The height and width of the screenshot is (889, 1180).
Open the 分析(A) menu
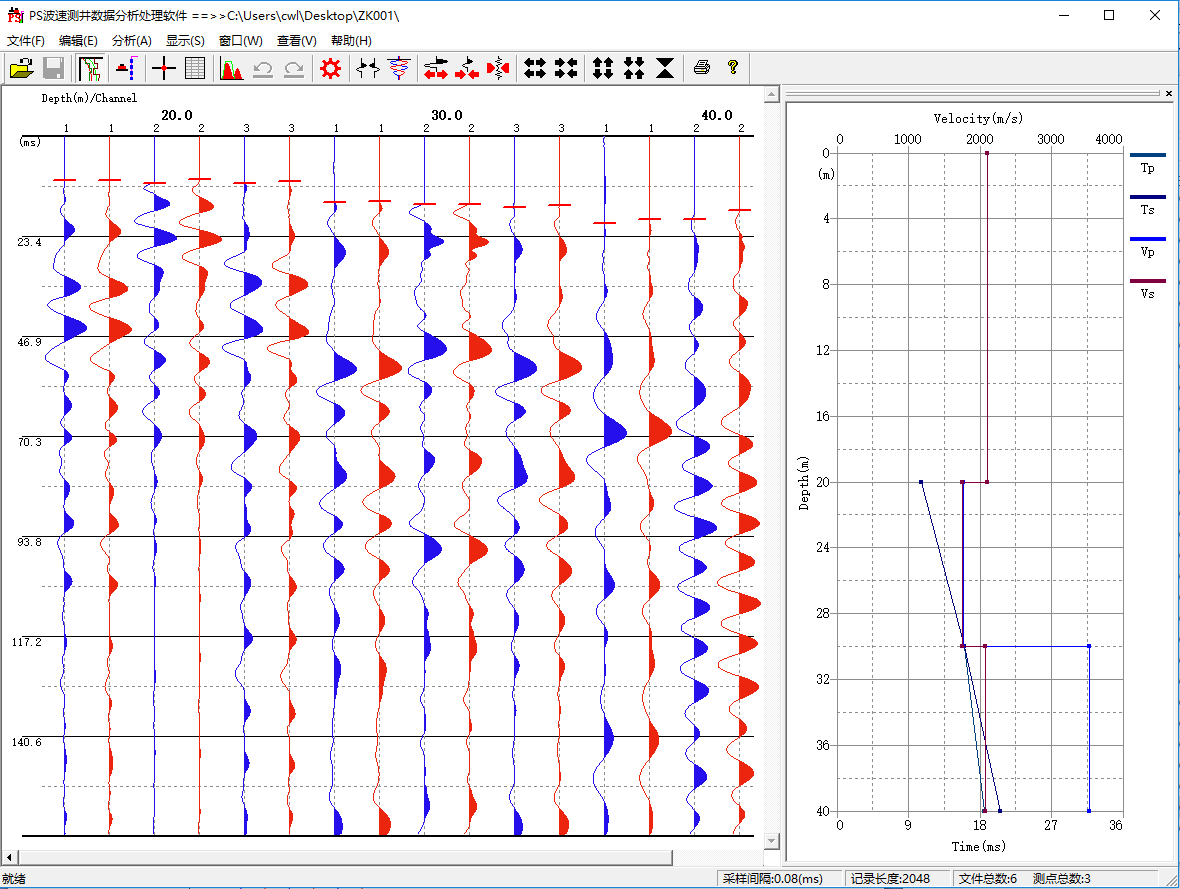132,41
